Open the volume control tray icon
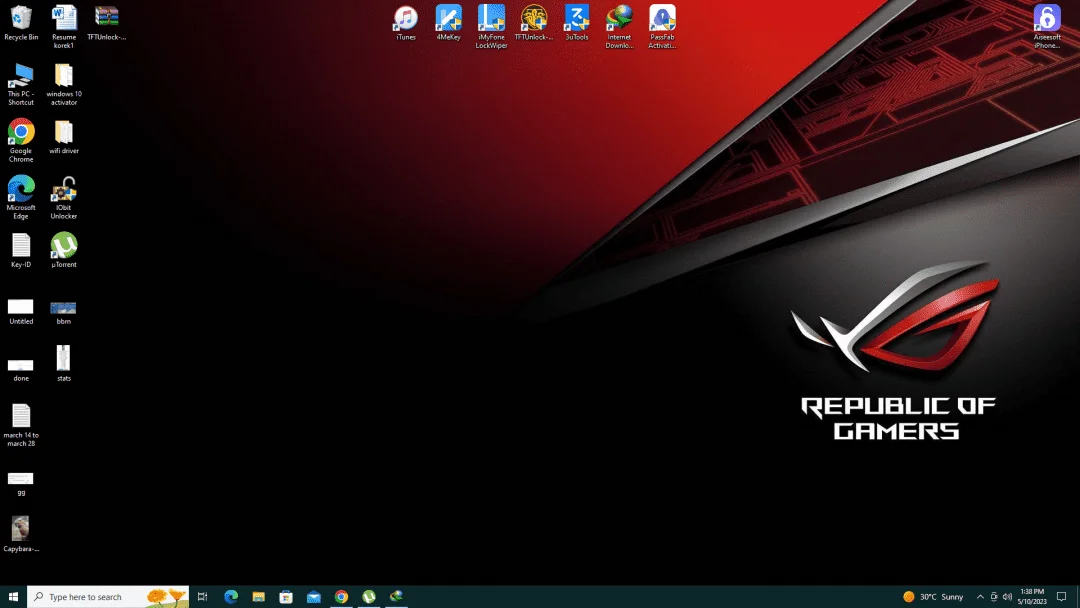 pyautogui.click(x=1008, y=596)
